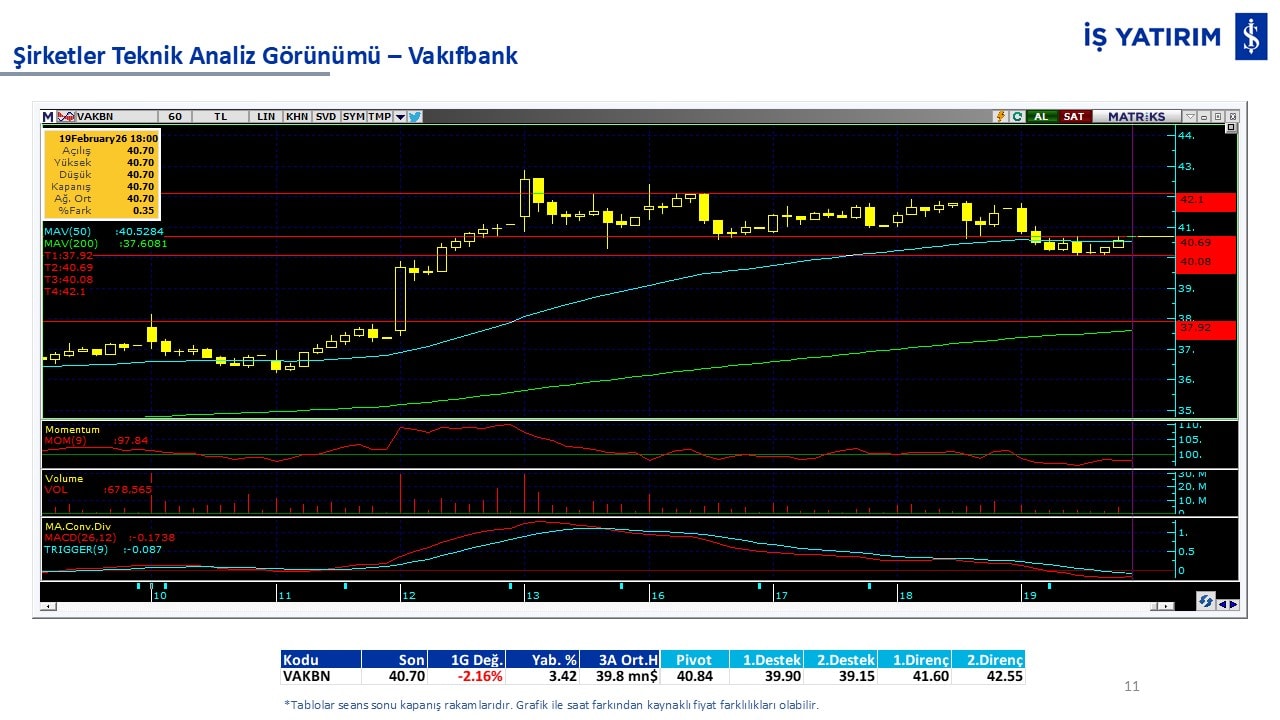Click the Twitter bird icon
Image resolution: width=1280 pixels, height=720 pixels.
(x=415, y=116)
